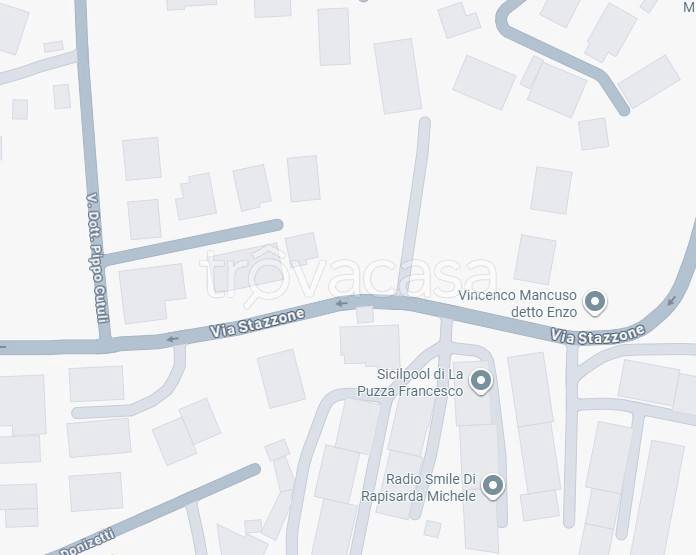Open the Sicilpool di La Puzza Francesco label

click(410, 382)
